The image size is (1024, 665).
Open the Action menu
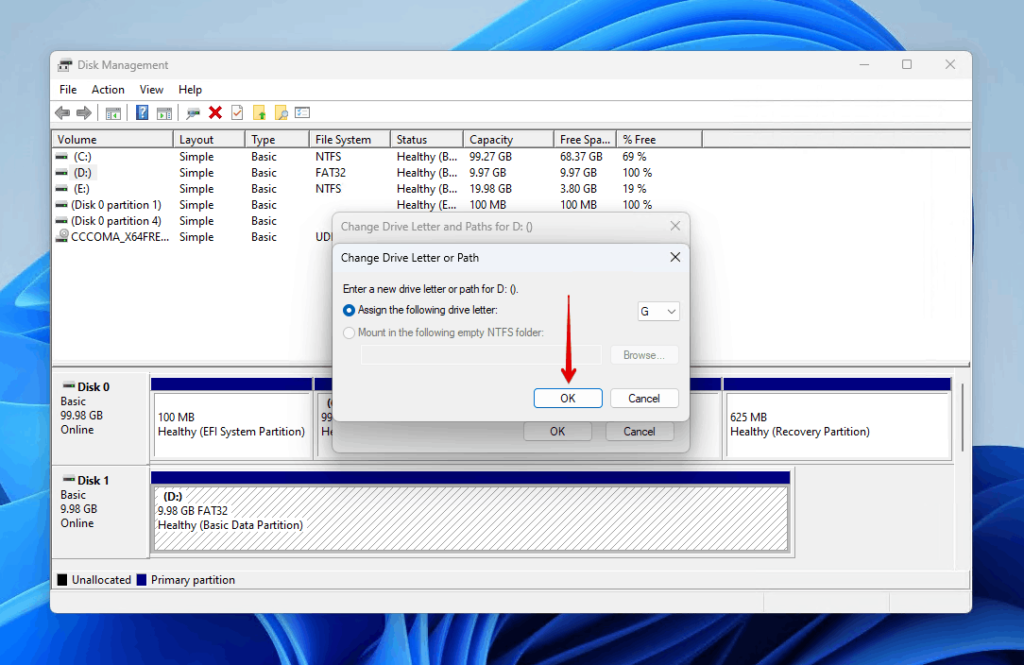(108, 89)
